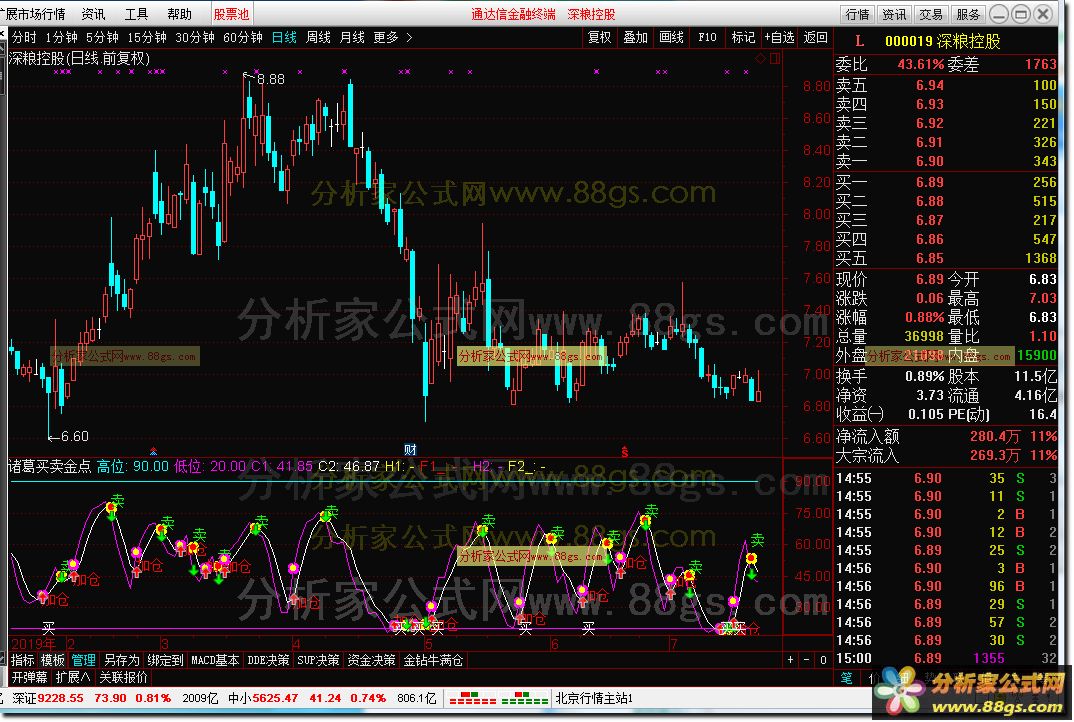Open the 股票池 stock pool
Image resolution: width=1074 pixels, height=722 pixels.
232,14
